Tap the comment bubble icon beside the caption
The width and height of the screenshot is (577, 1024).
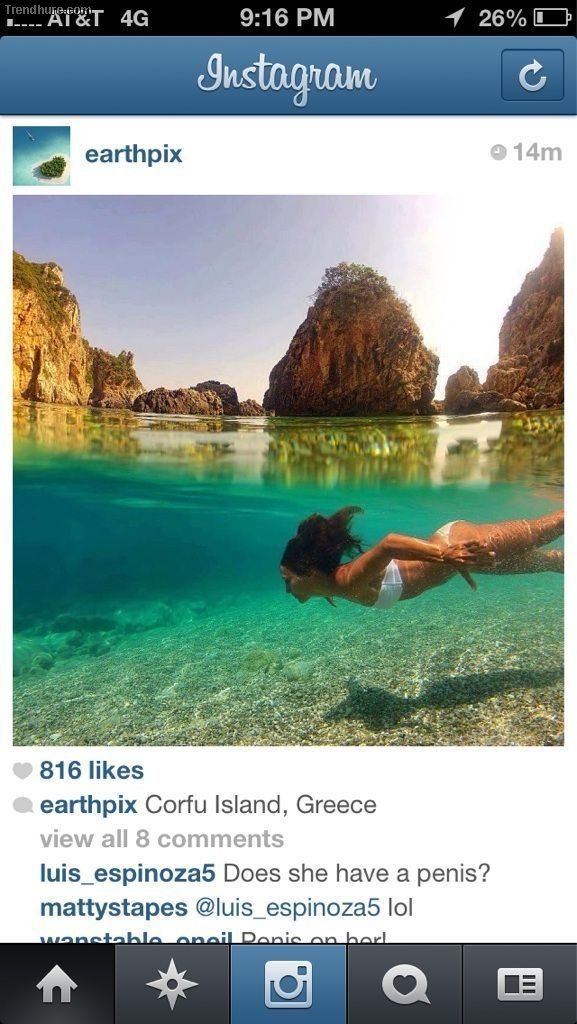23,806
